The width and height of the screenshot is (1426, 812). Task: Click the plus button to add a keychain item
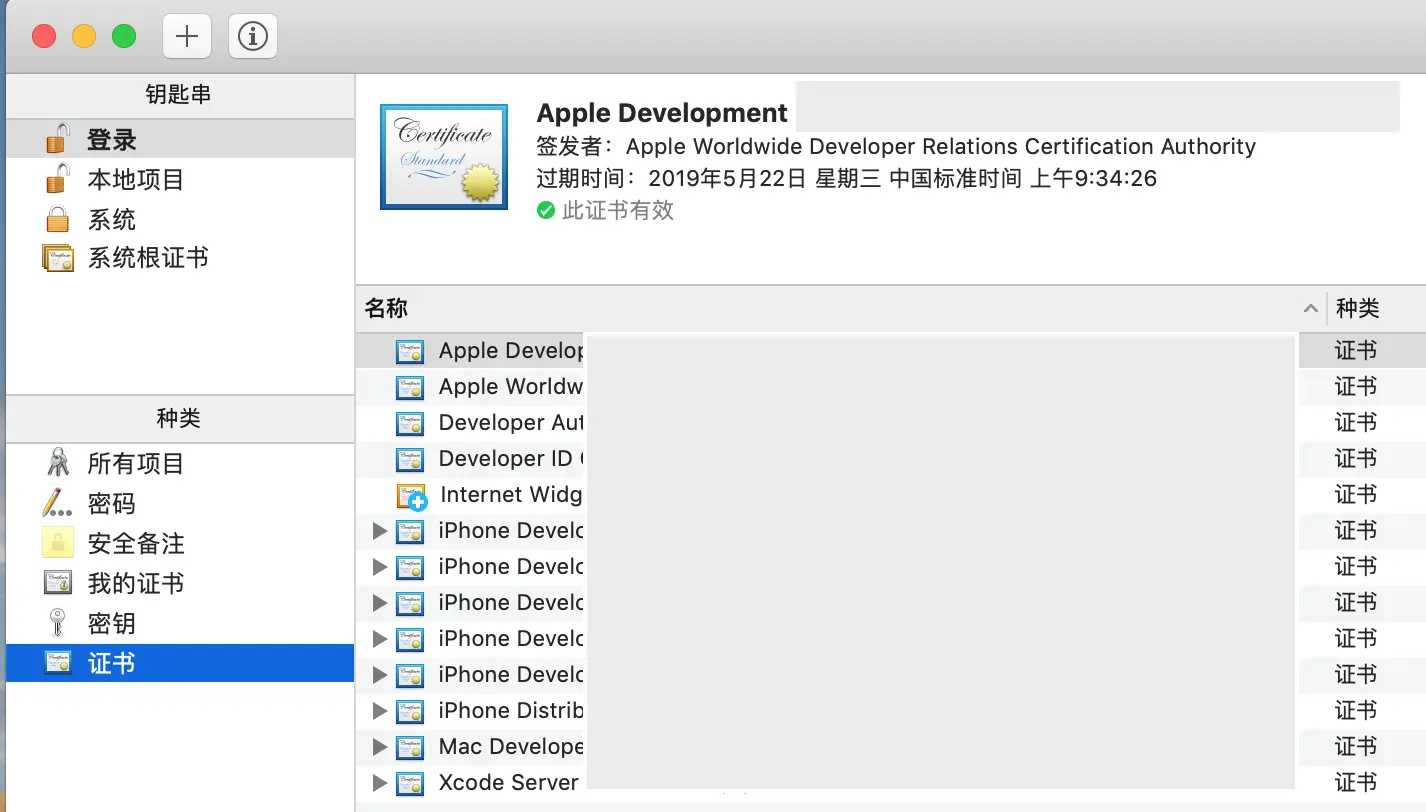click(187, 37)
